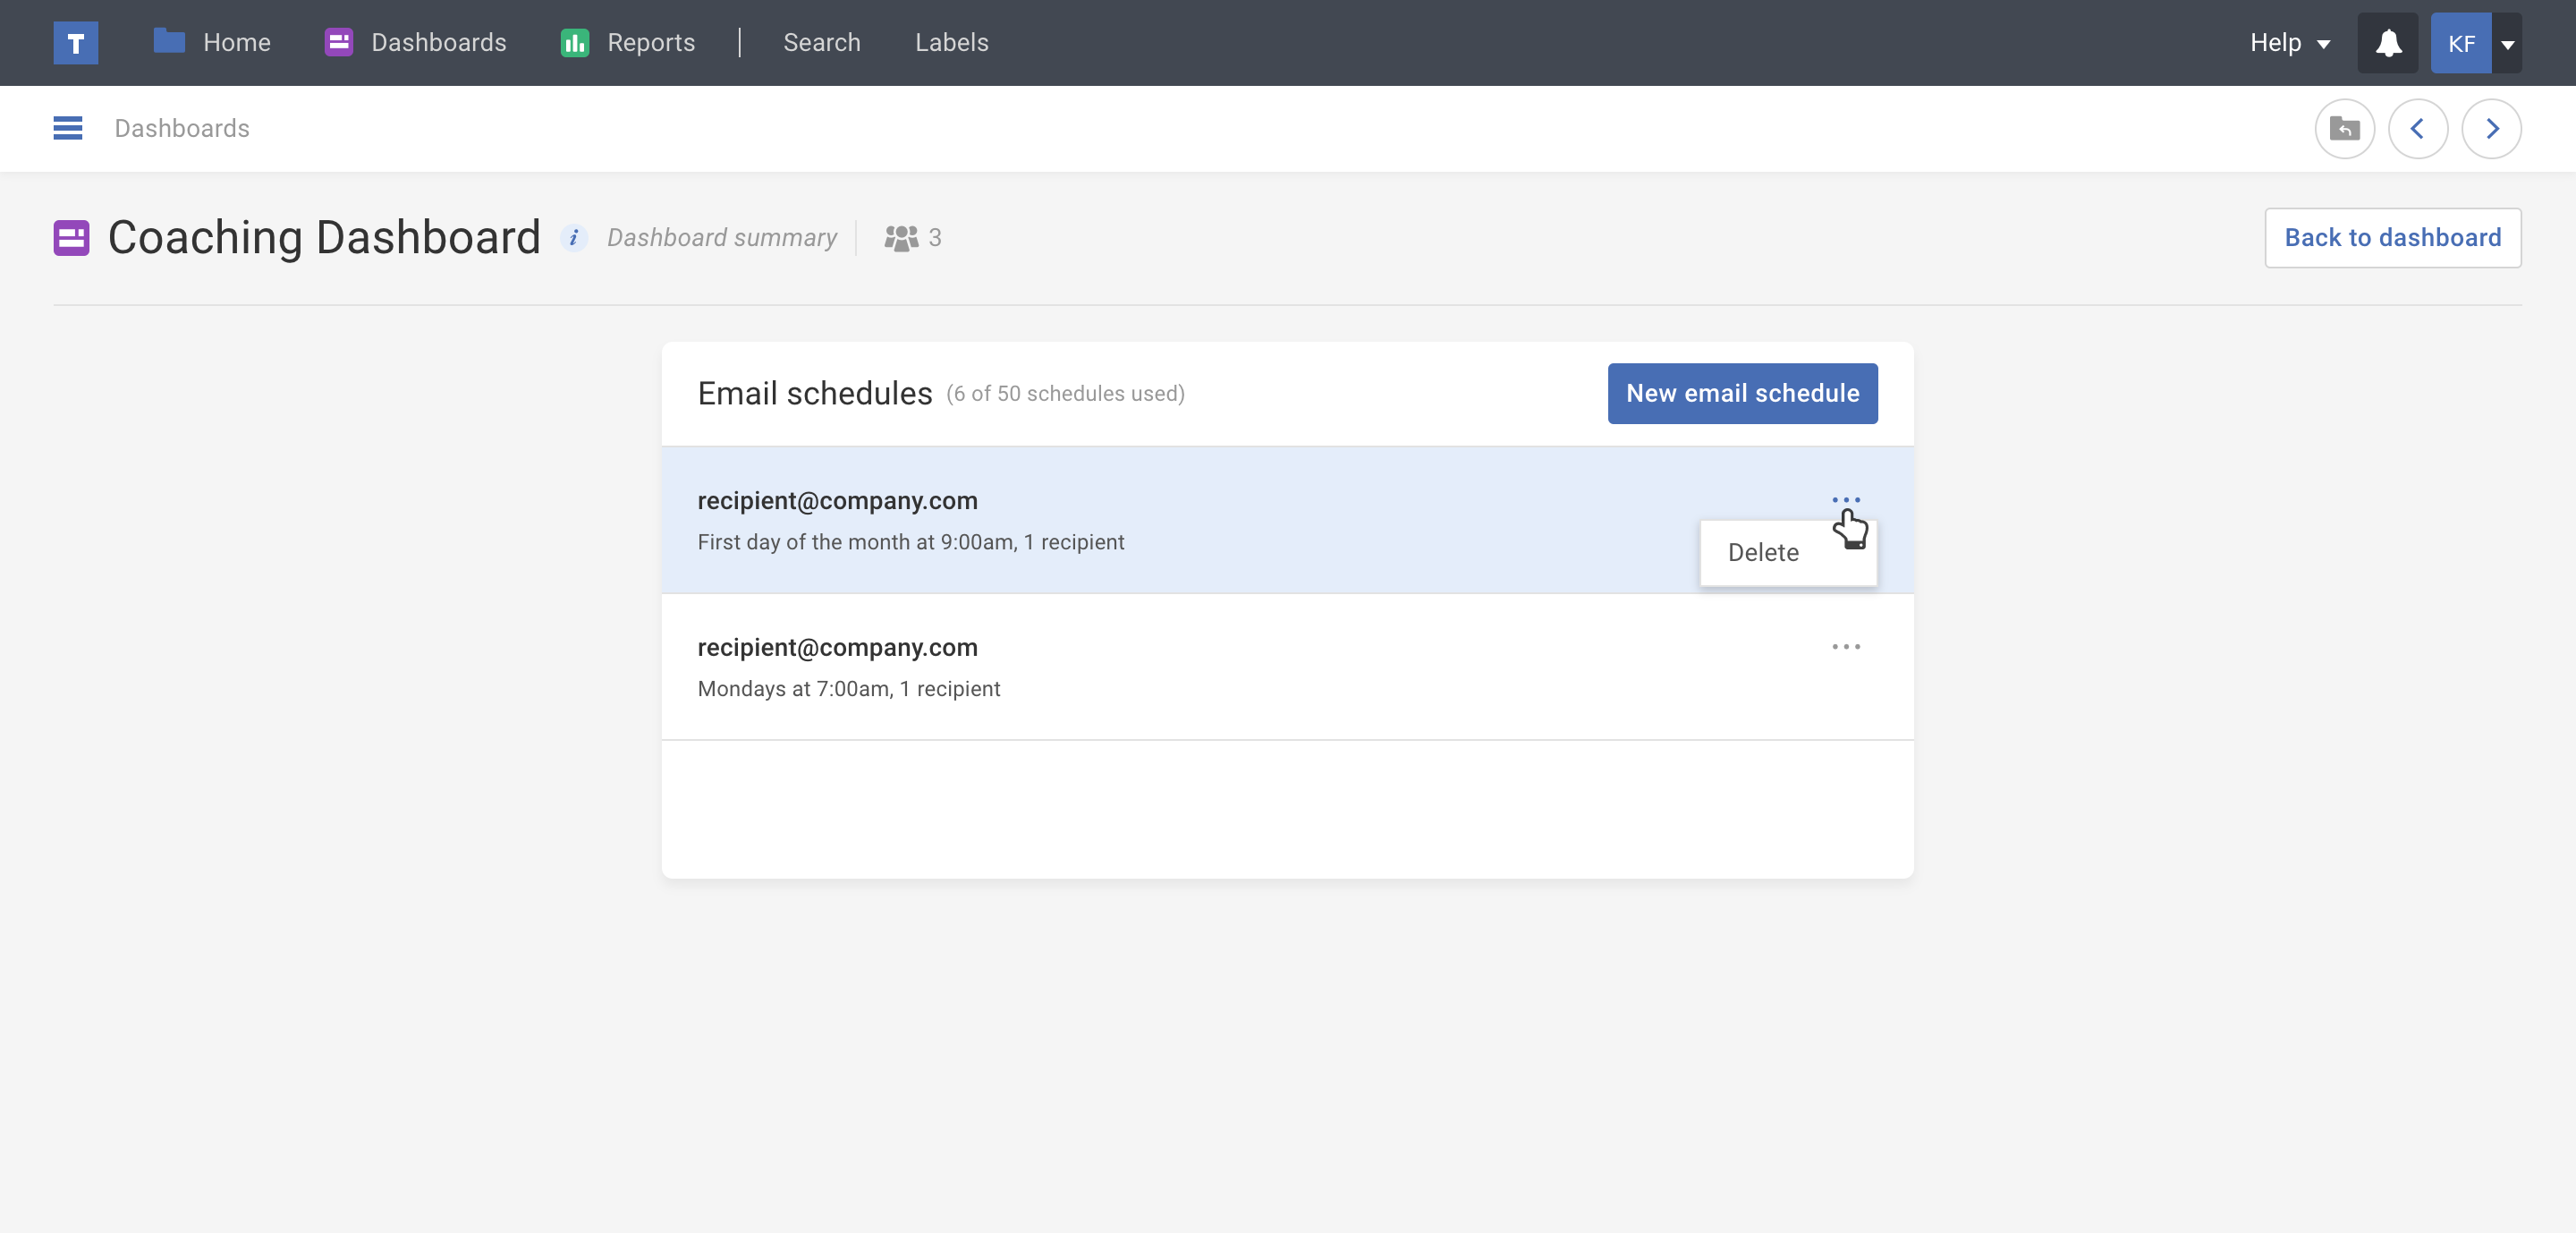Click the New email schedule button
This screenshot has height=1233, width=2576.
click(x=1742, y=393)
